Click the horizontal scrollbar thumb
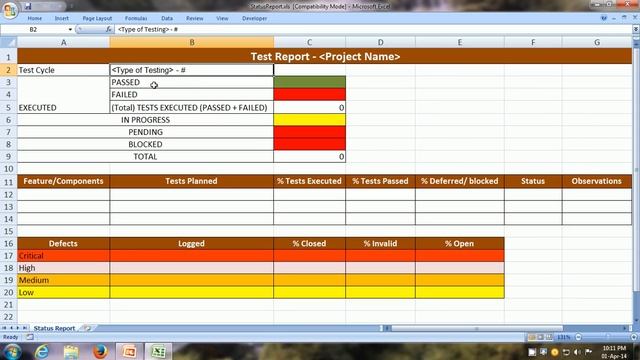 coord(477,328)
